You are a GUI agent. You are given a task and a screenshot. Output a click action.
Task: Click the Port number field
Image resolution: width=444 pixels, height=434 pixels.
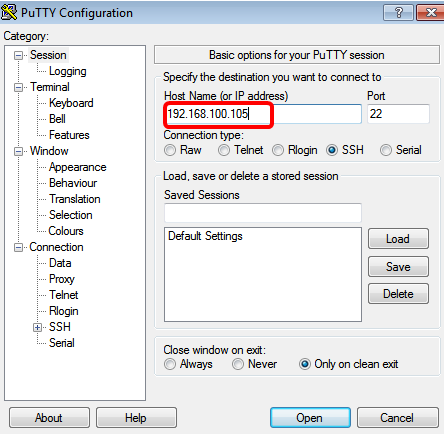pos(398,114)
